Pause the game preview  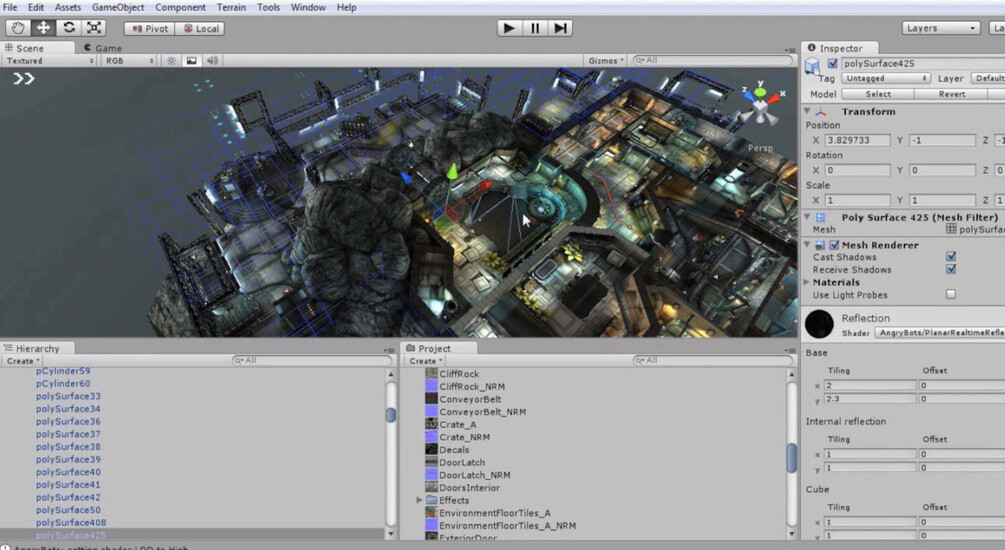tap(535, 28)
